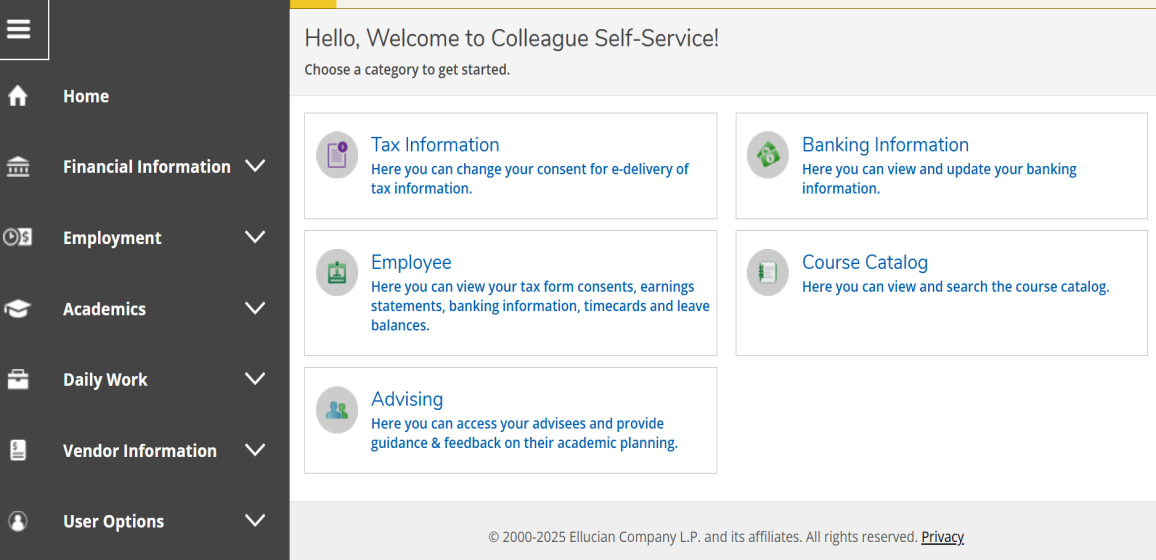Select the Academics graduation cap icon
This screenshot has height=560, width=1156.
pos(18,309)
